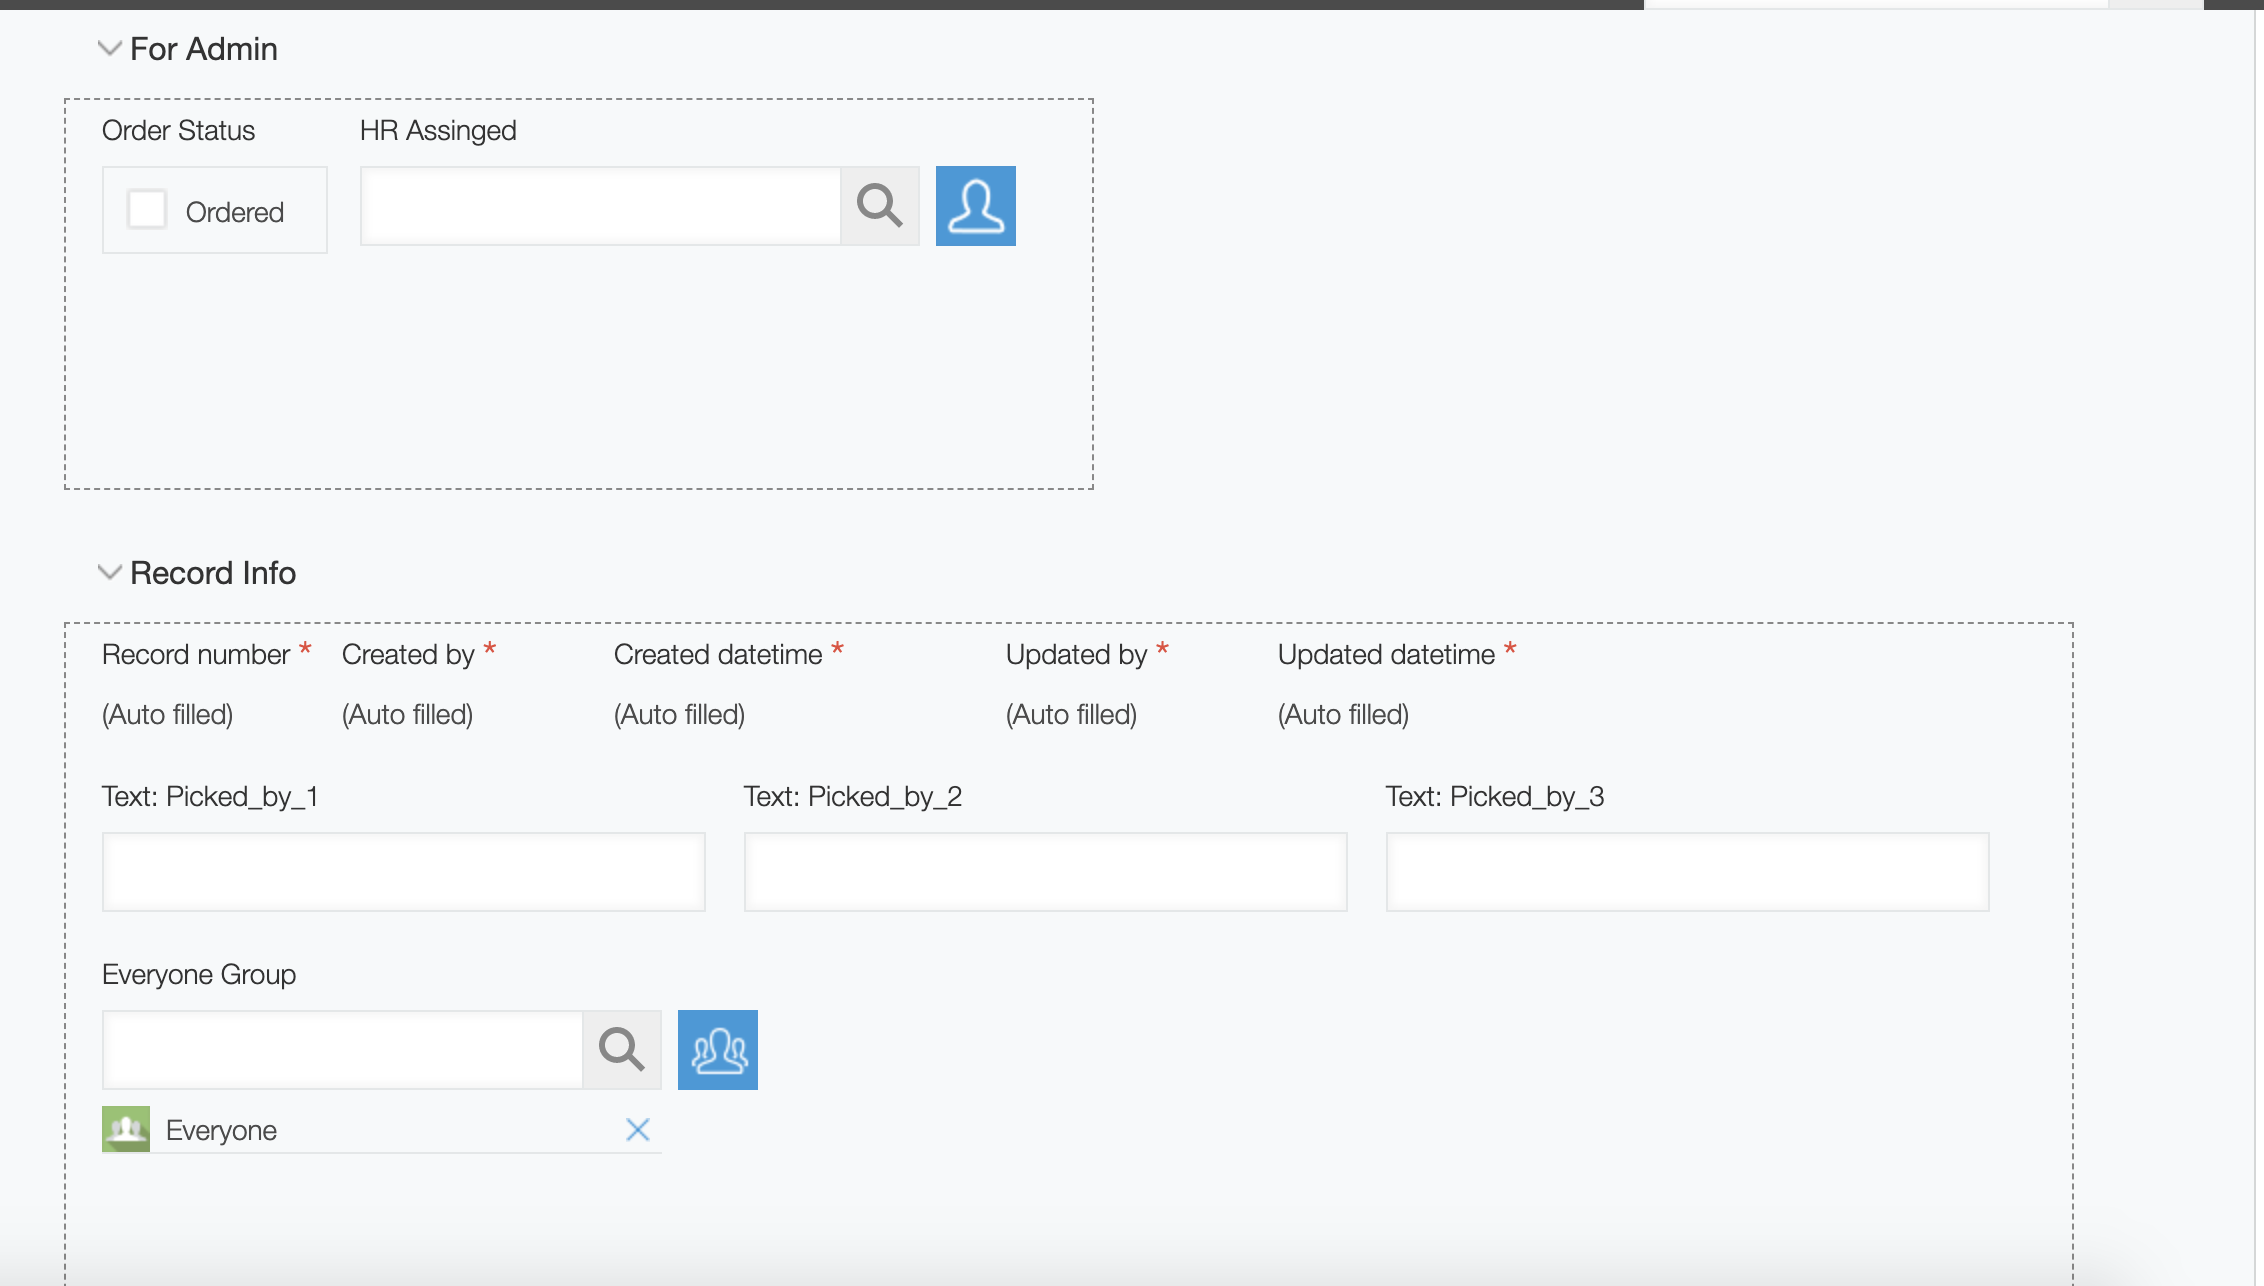Open the HR Assinged user picker icon

pos(975,206)
